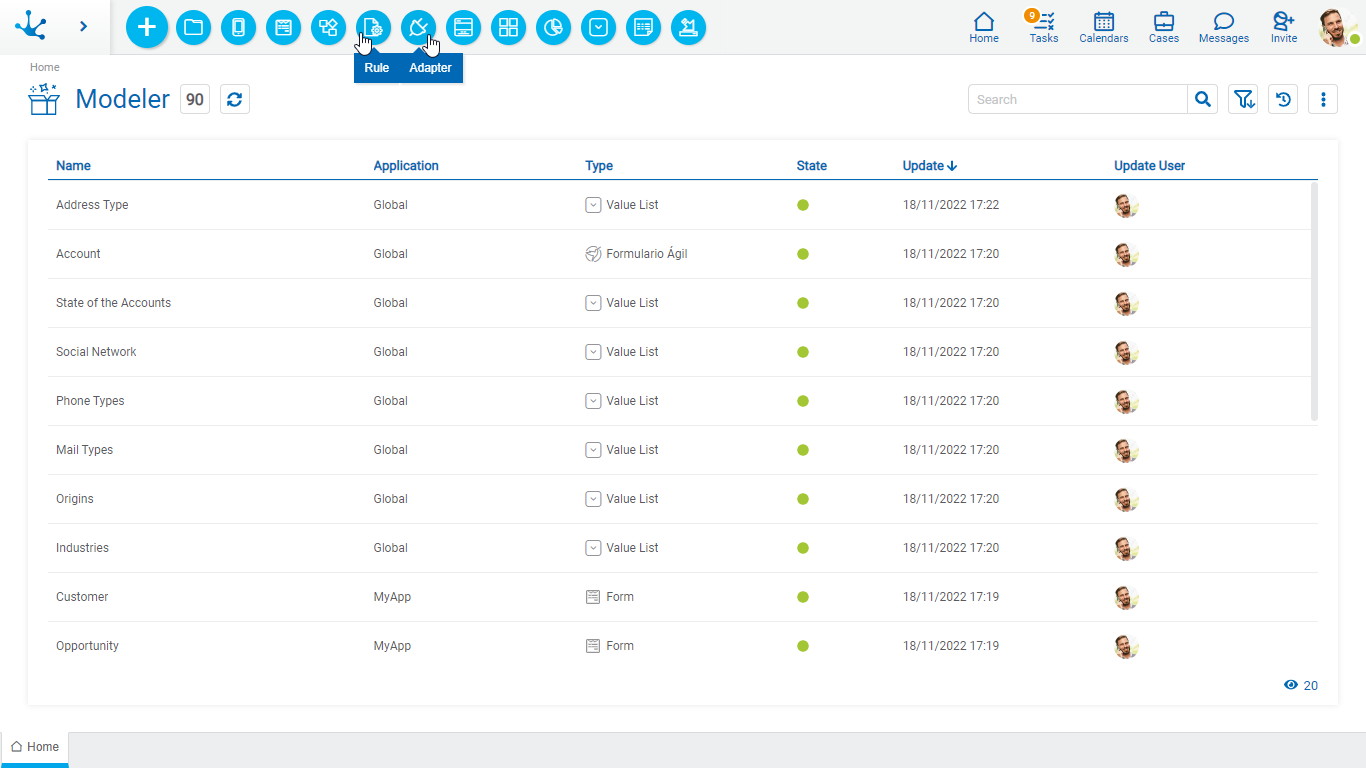This screenshot has height=768, width=1366.
Task: Click update user avatar in Industries row
Action: coord(1127,548)
